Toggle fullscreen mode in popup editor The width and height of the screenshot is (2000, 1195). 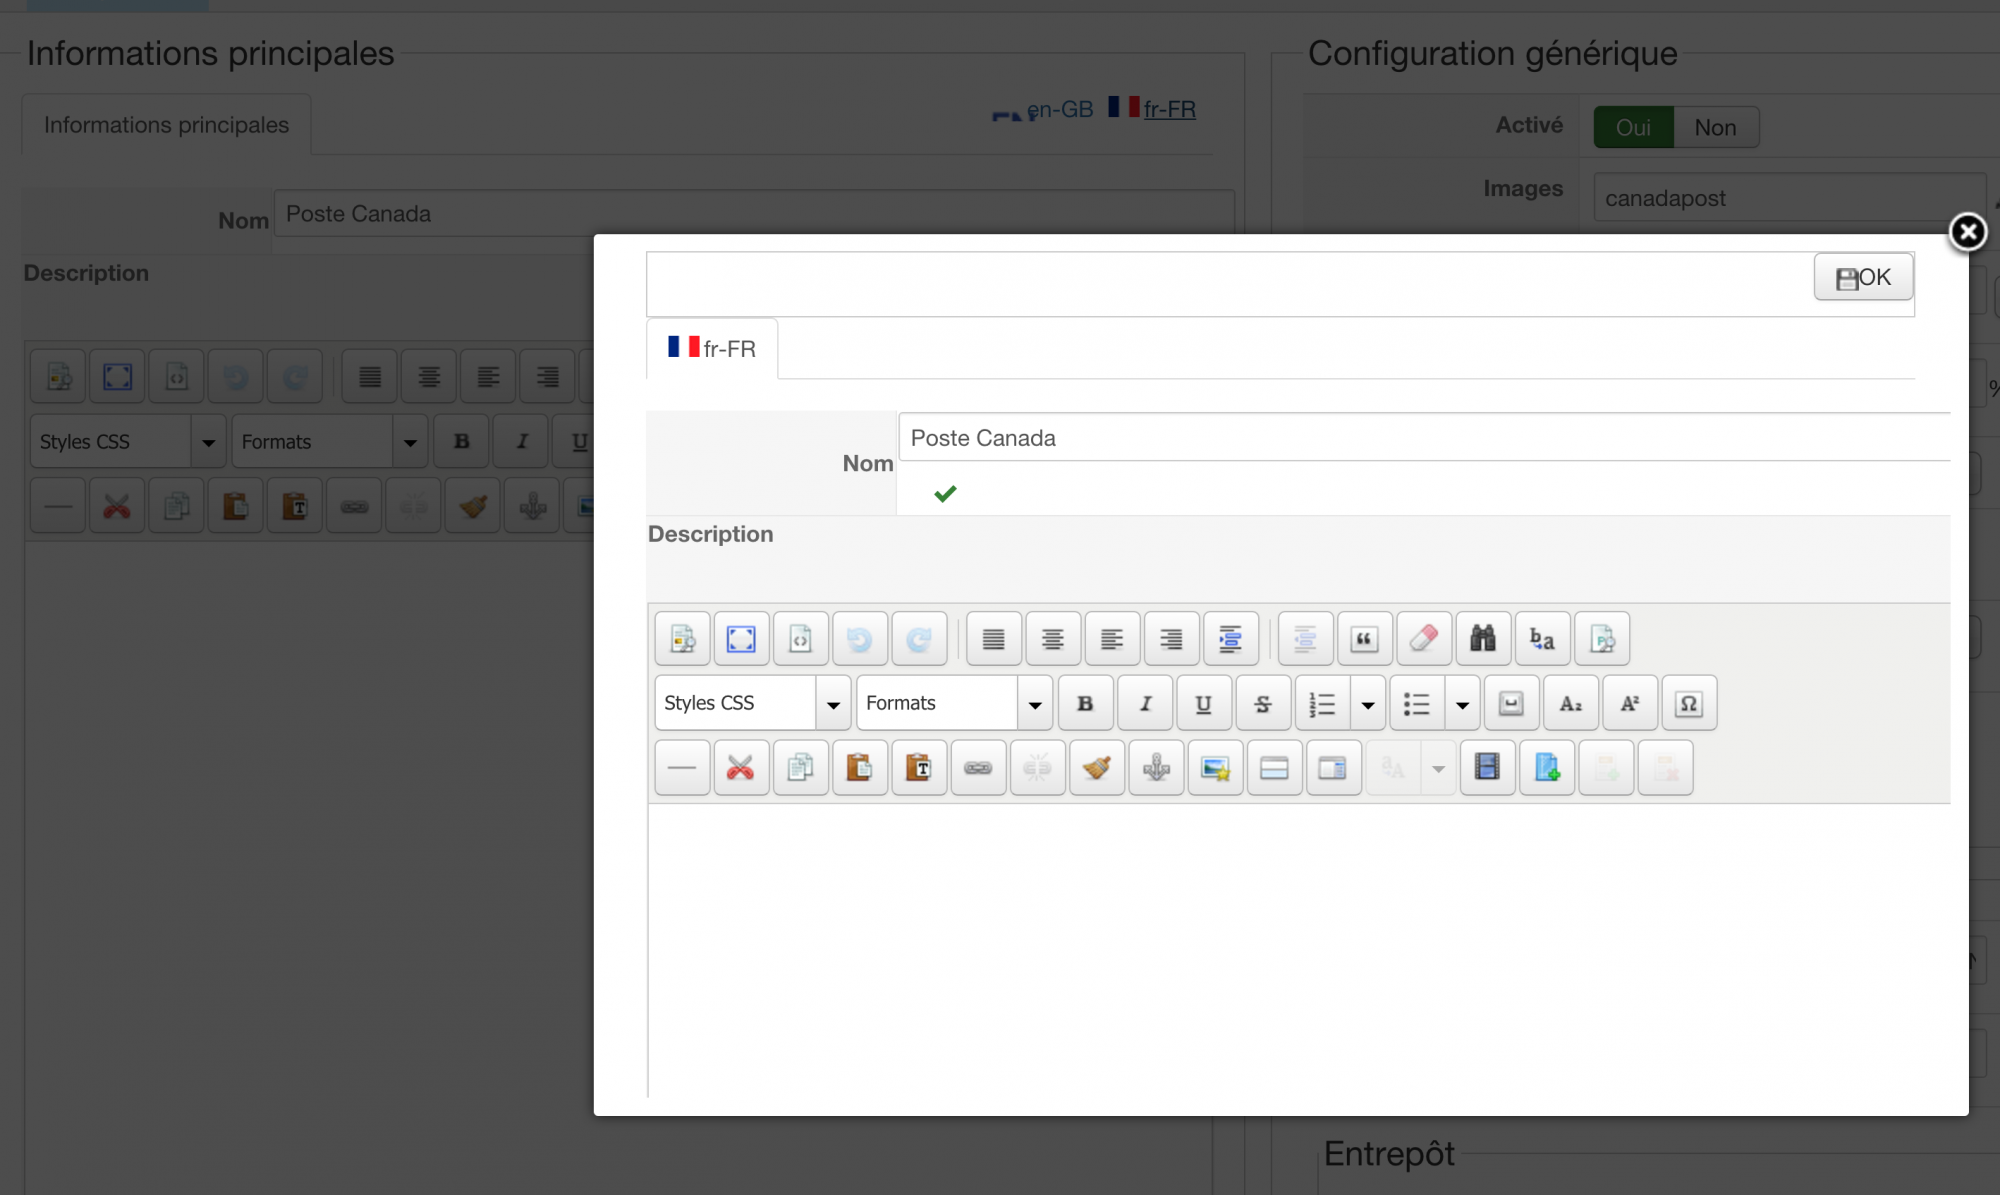pos(741,639)
